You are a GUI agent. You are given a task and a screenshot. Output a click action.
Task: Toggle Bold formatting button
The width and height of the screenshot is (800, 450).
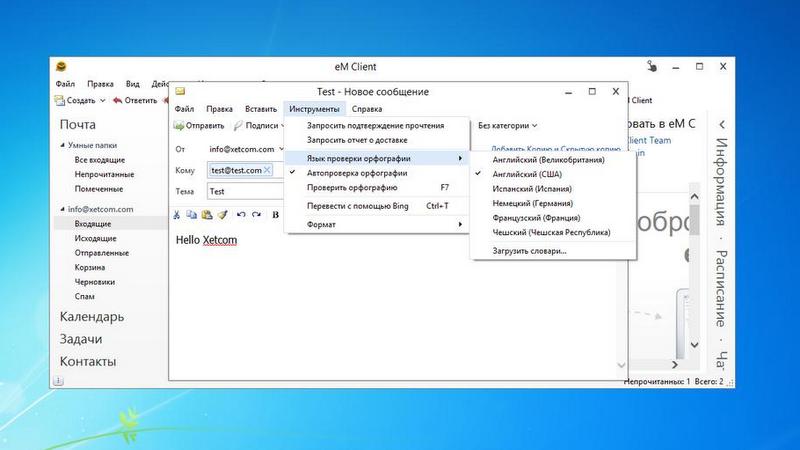[x=276, y=215]
